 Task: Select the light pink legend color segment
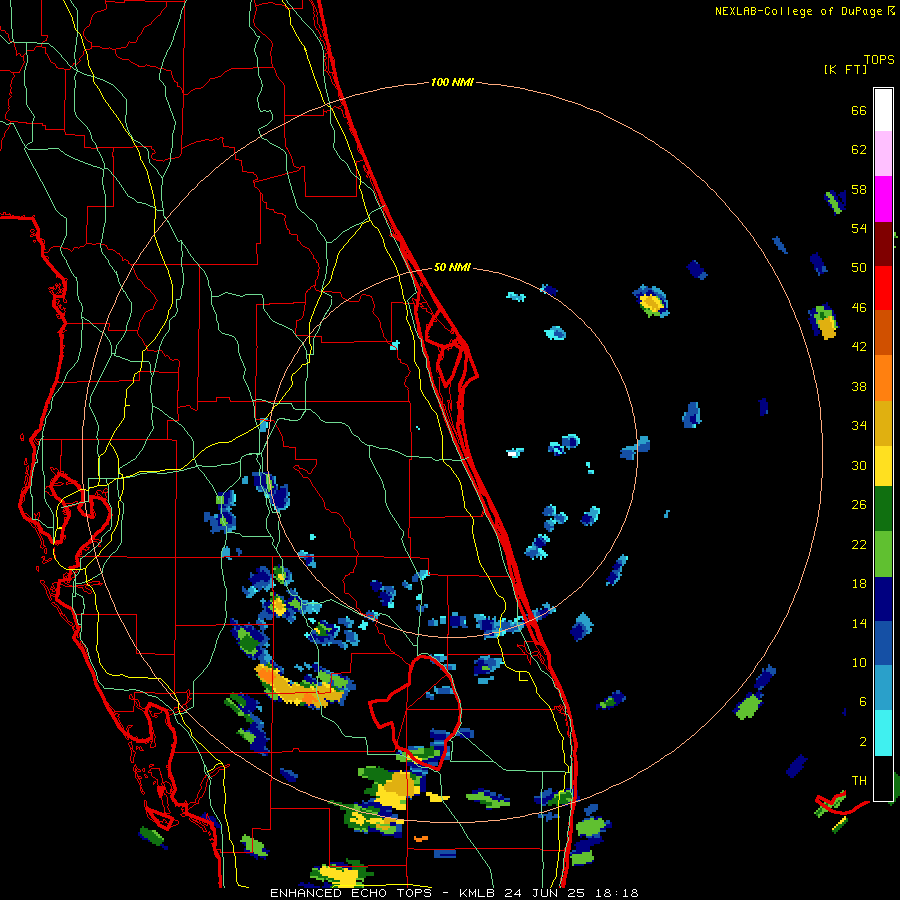pos(883,153)
